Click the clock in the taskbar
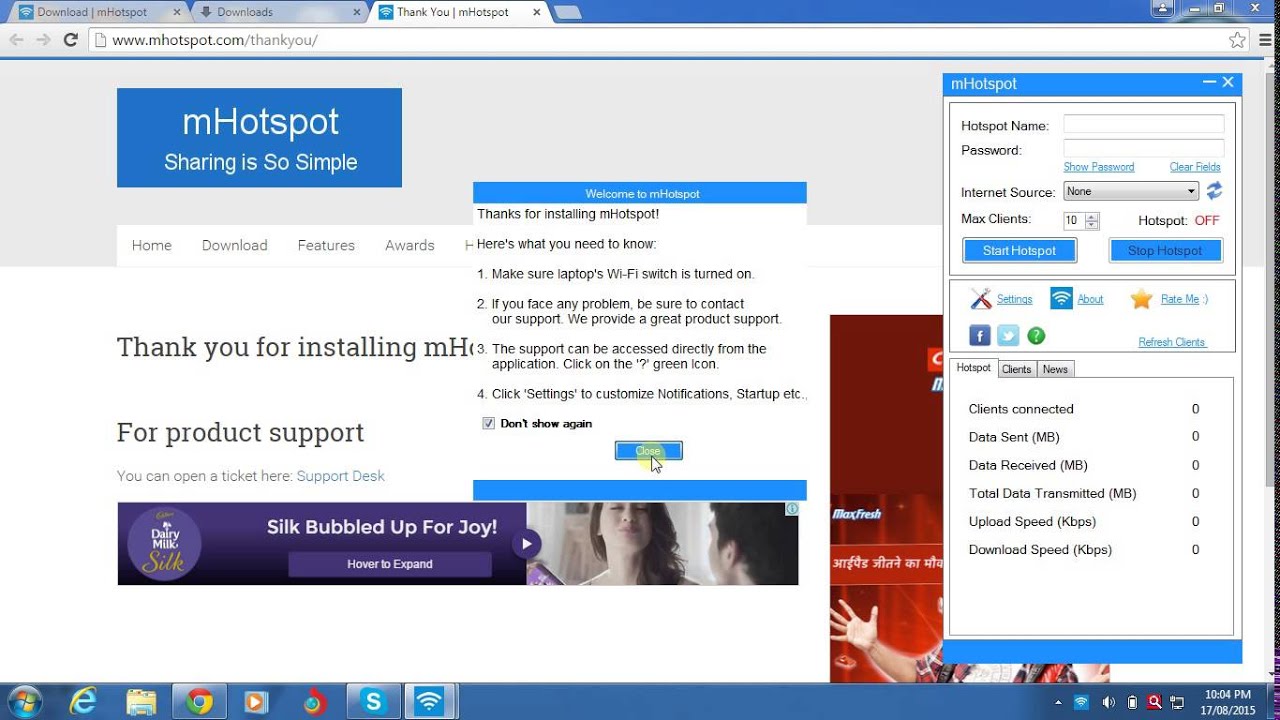1280x720 pixels. (x=1228, y=702)
